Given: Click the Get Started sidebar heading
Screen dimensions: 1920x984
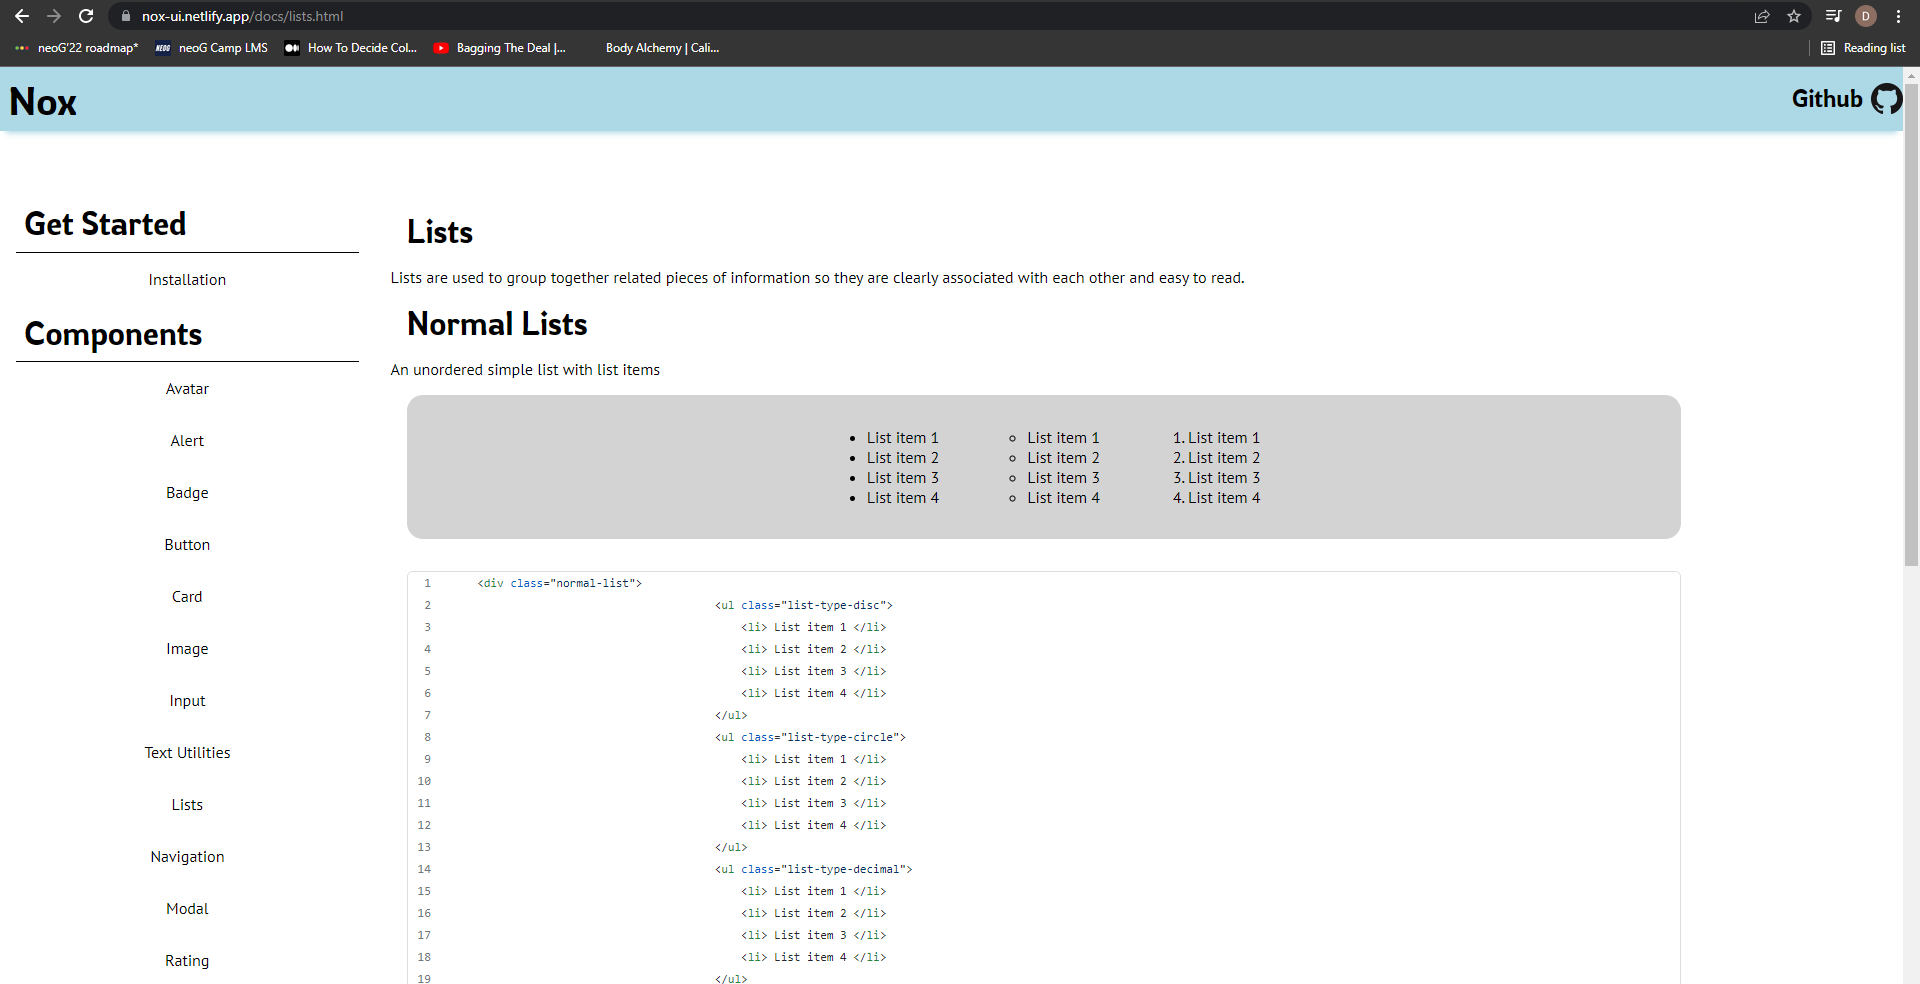Looking at the screenshot, I should (105, 224).
